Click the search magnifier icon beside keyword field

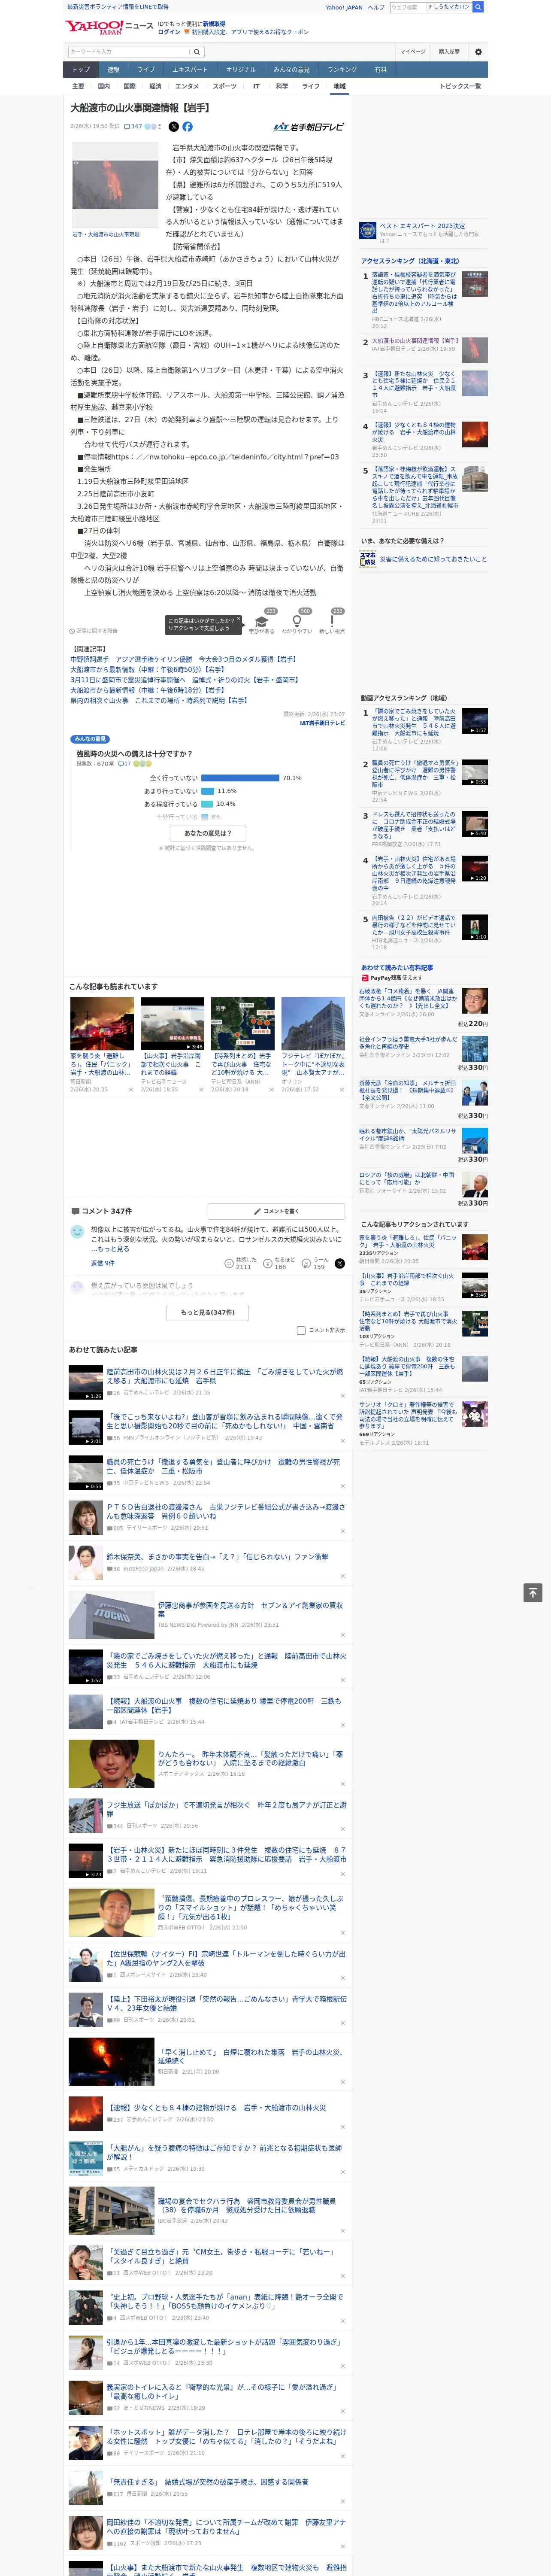197,52
